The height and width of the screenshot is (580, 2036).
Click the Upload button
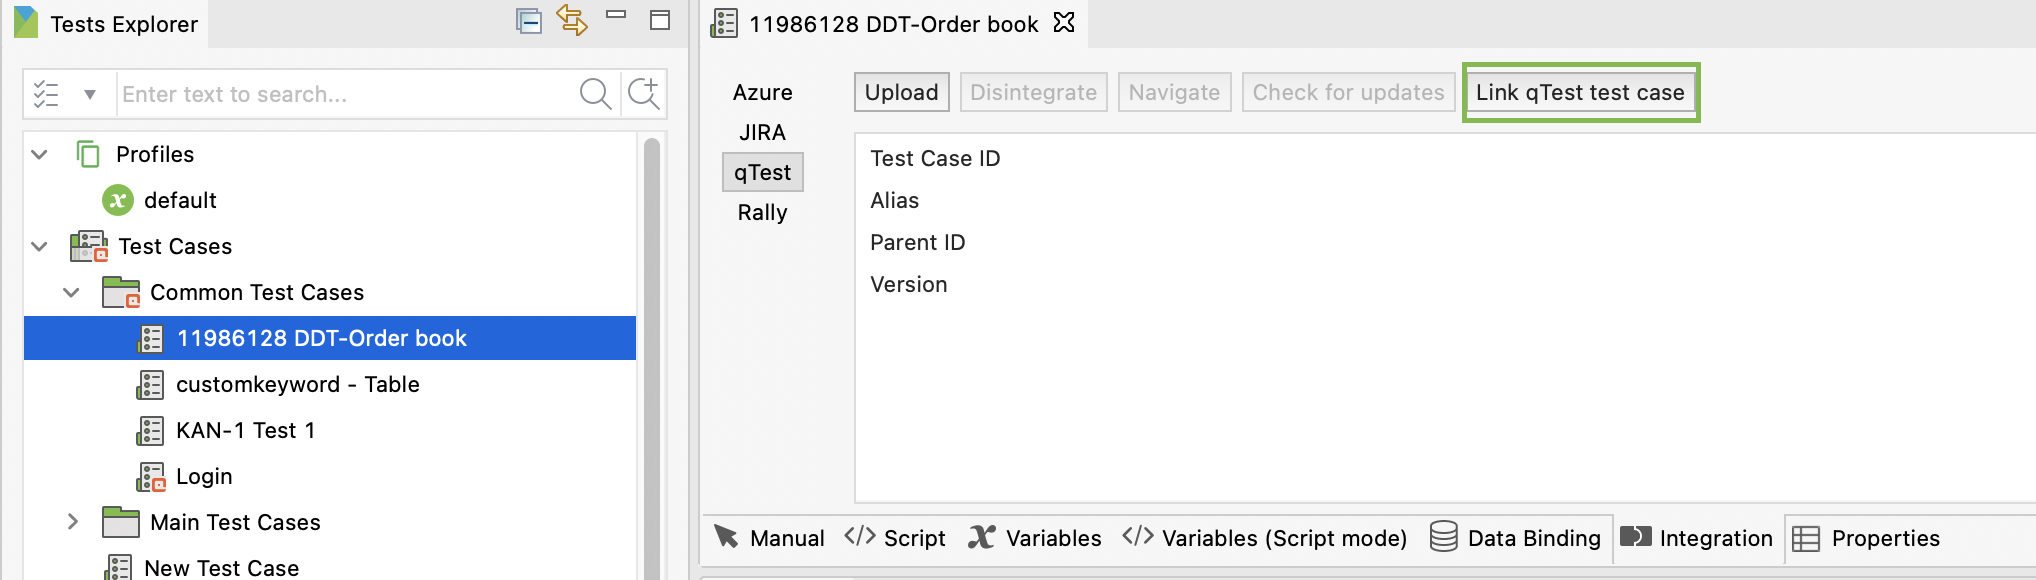point(901,93)
